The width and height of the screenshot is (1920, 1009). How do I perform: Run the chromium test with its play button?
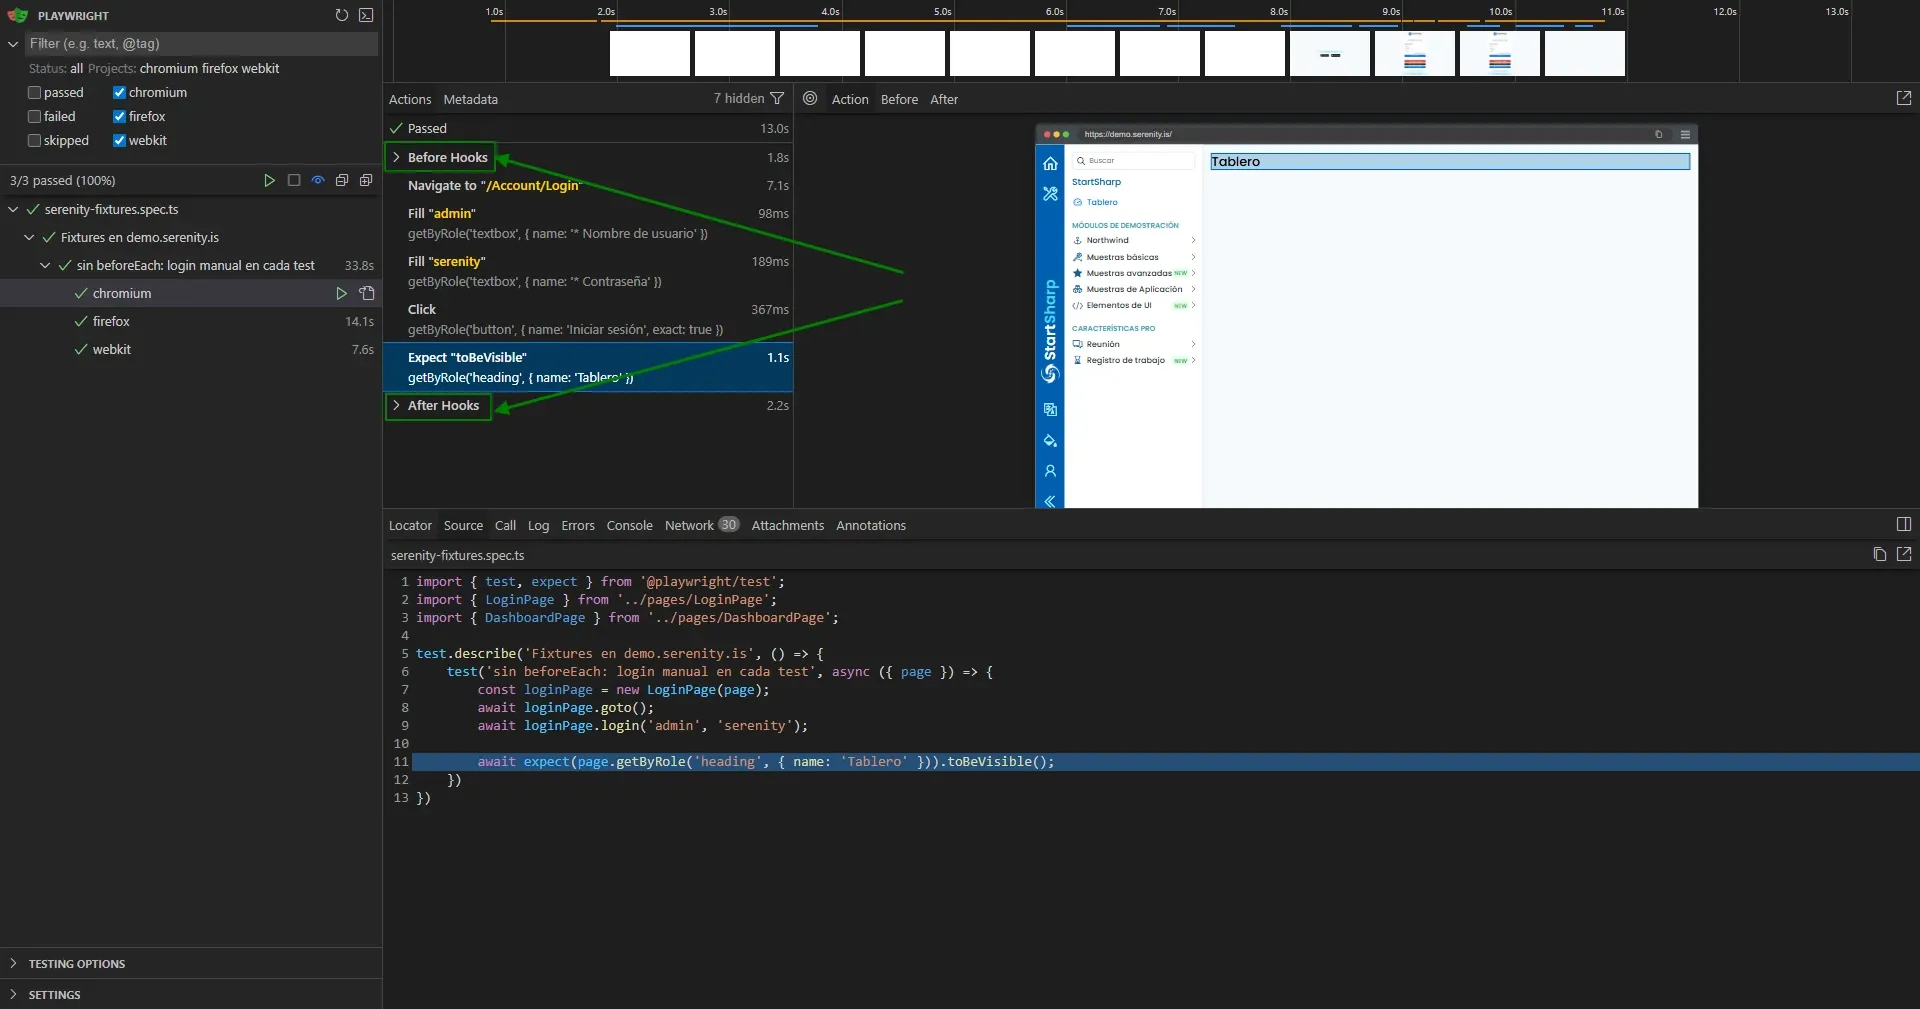[342, 293]
